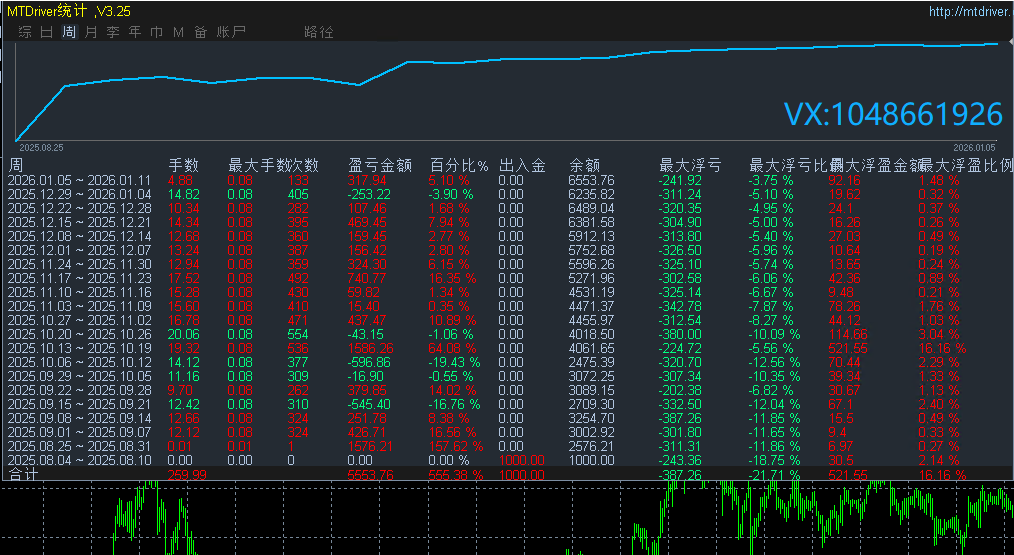Click the 余额 column header
Screen dimensions: 1014x555
(x=585, y=165)
